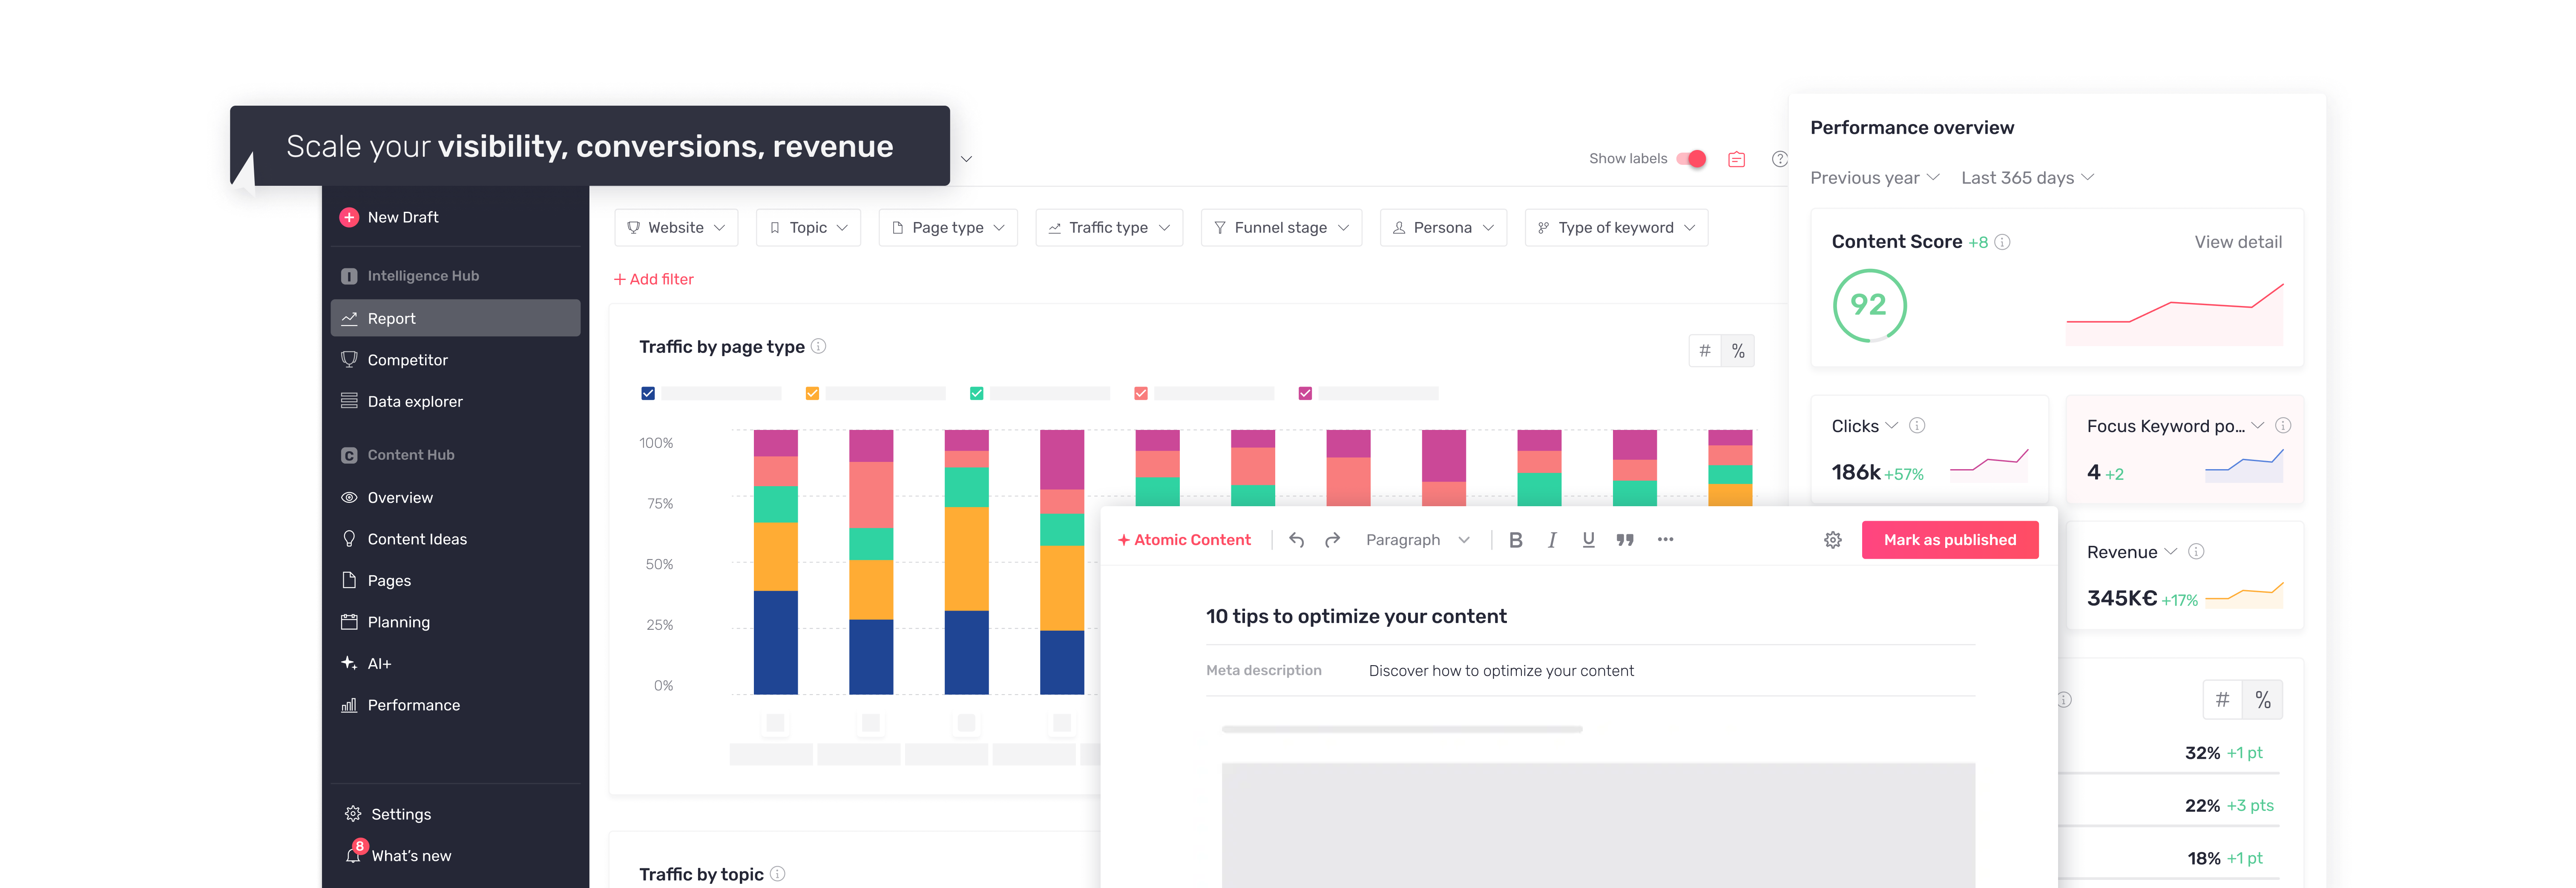Go to Content Ideas in sidebar
Image resolution: width=2576 pixels, height=888 pixels.
tap(416, 539)
